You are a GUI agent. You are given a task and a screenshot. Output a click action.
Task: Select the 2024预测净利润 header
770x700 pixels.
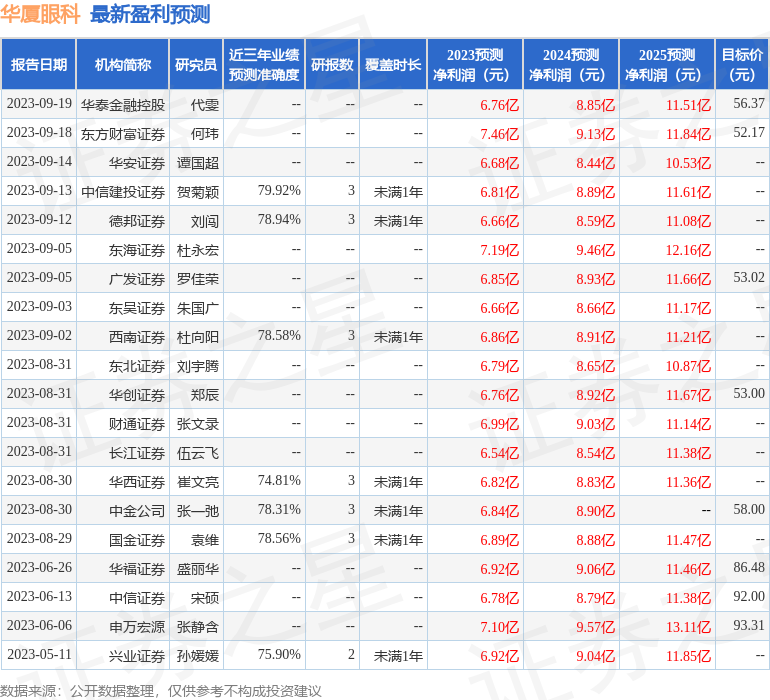(x=571, y=65)
